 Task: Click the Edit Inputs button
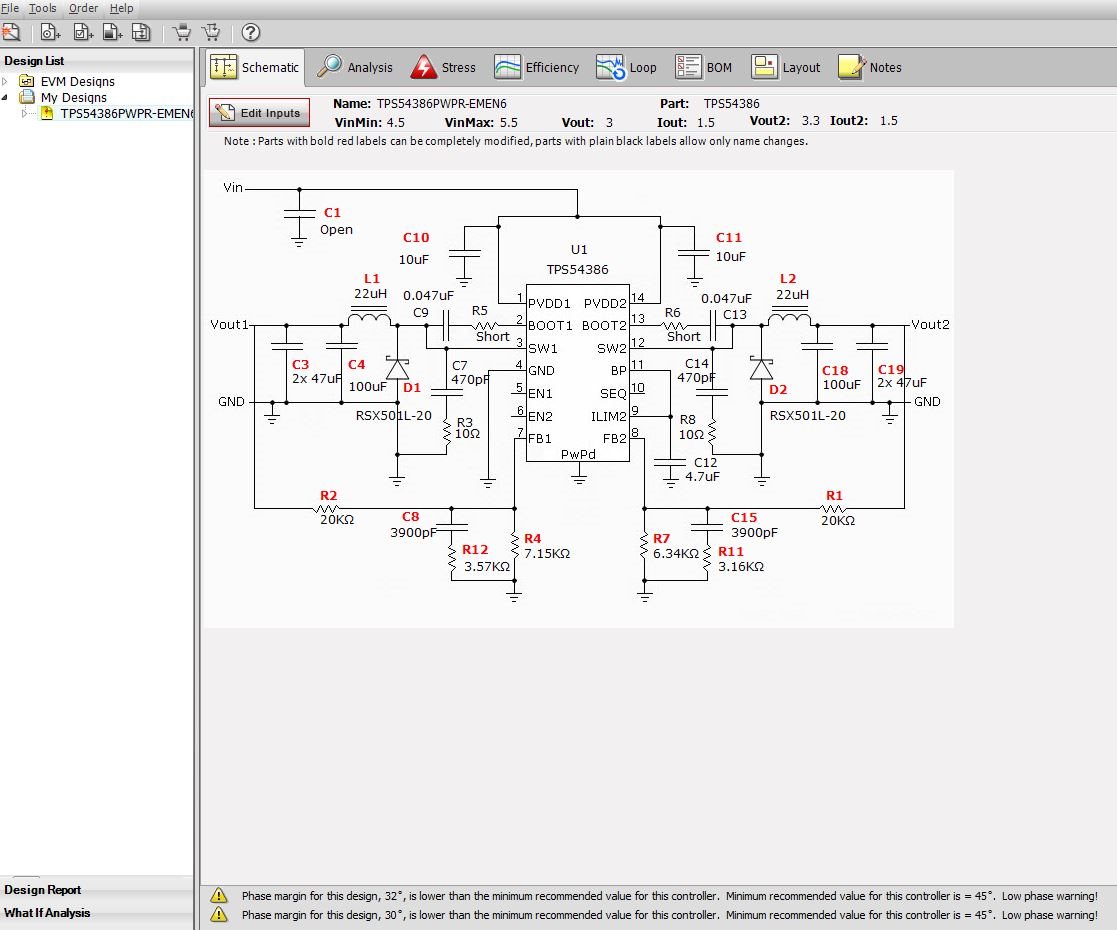coord(259,113)
